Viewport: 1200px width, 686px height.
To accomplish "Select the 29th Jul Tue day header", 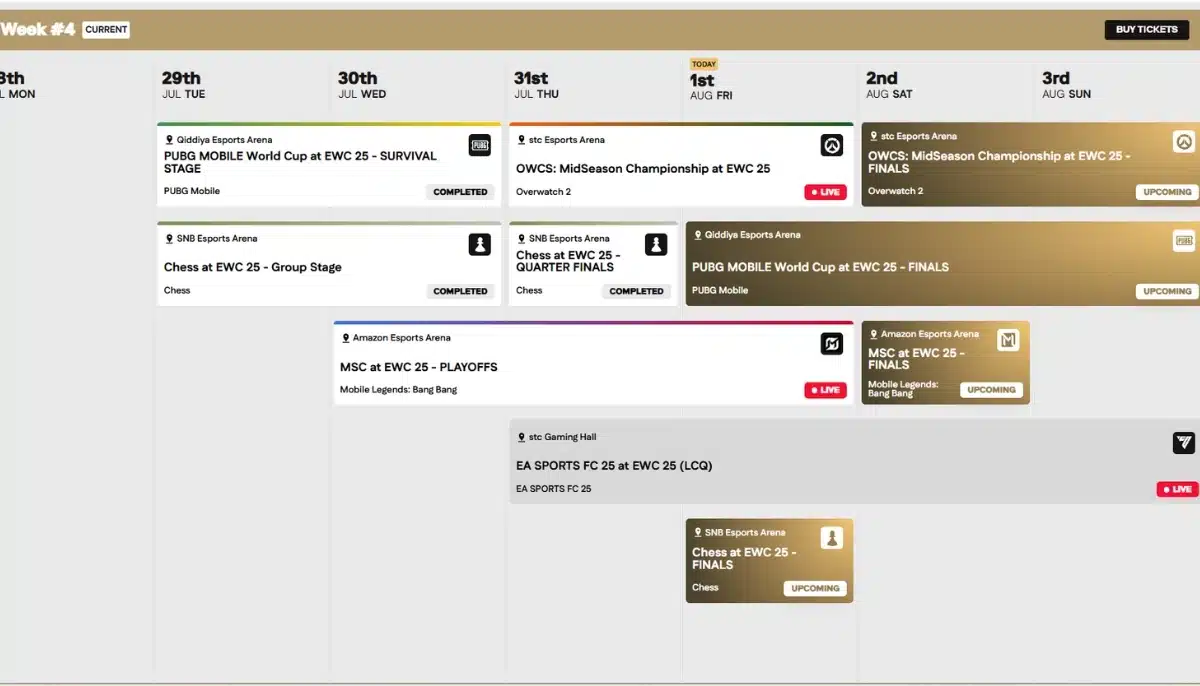I will (184, 85).
